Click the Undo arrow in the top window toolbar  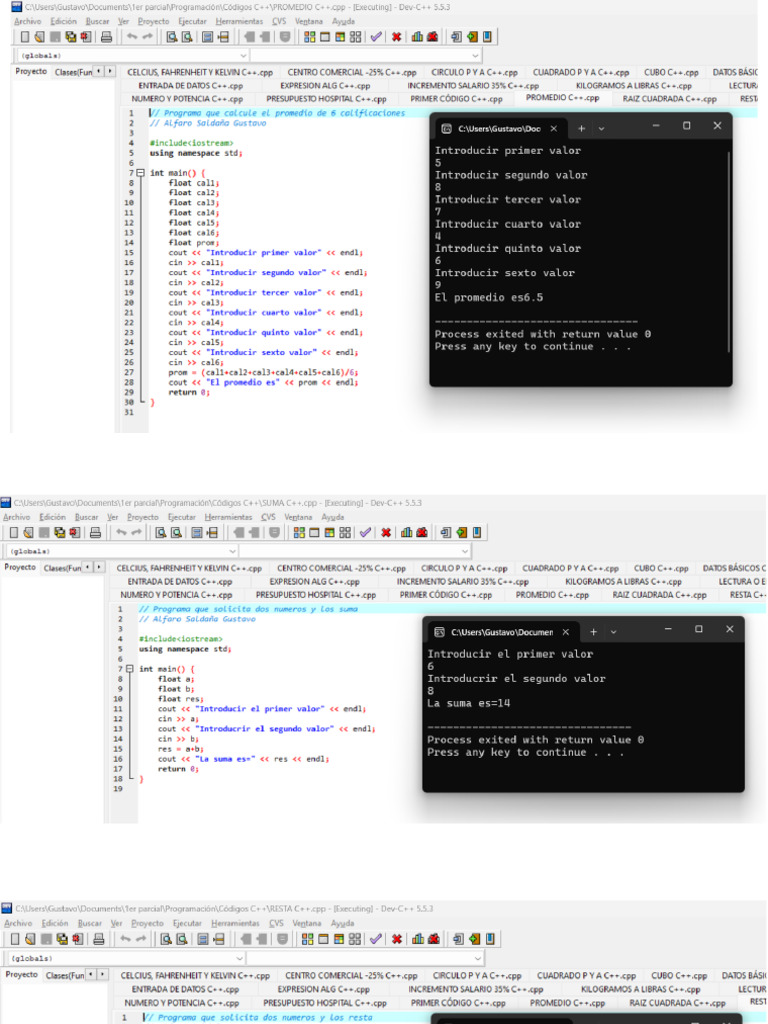[x=131, y=37]
